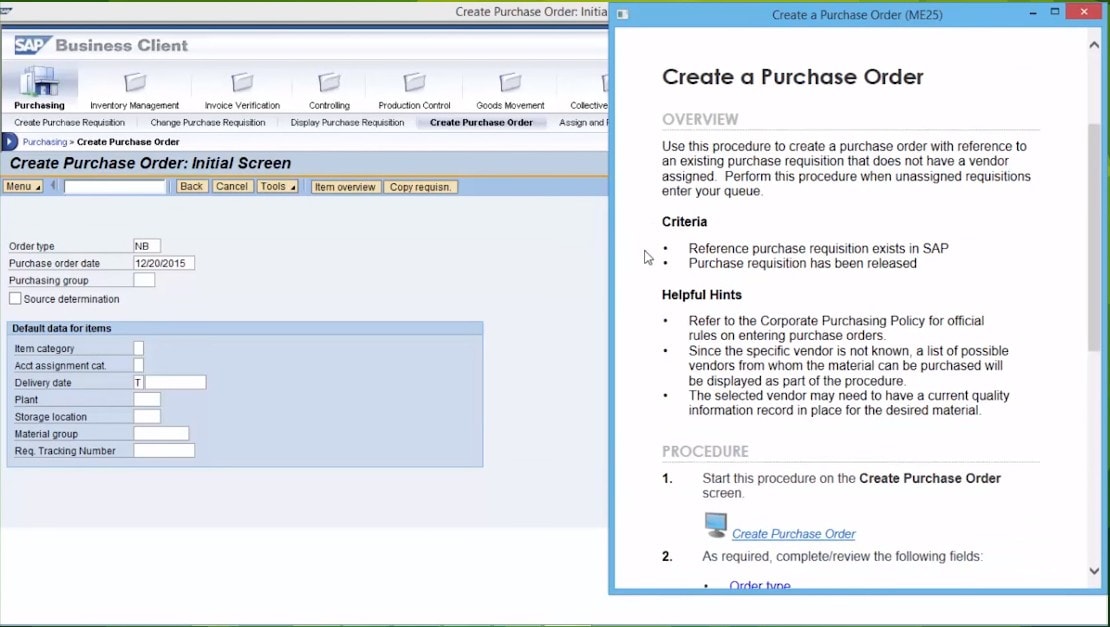The height and width of the screenshot is (627, 1110).
Task: Click the Back button
Action: coord(191,186)
